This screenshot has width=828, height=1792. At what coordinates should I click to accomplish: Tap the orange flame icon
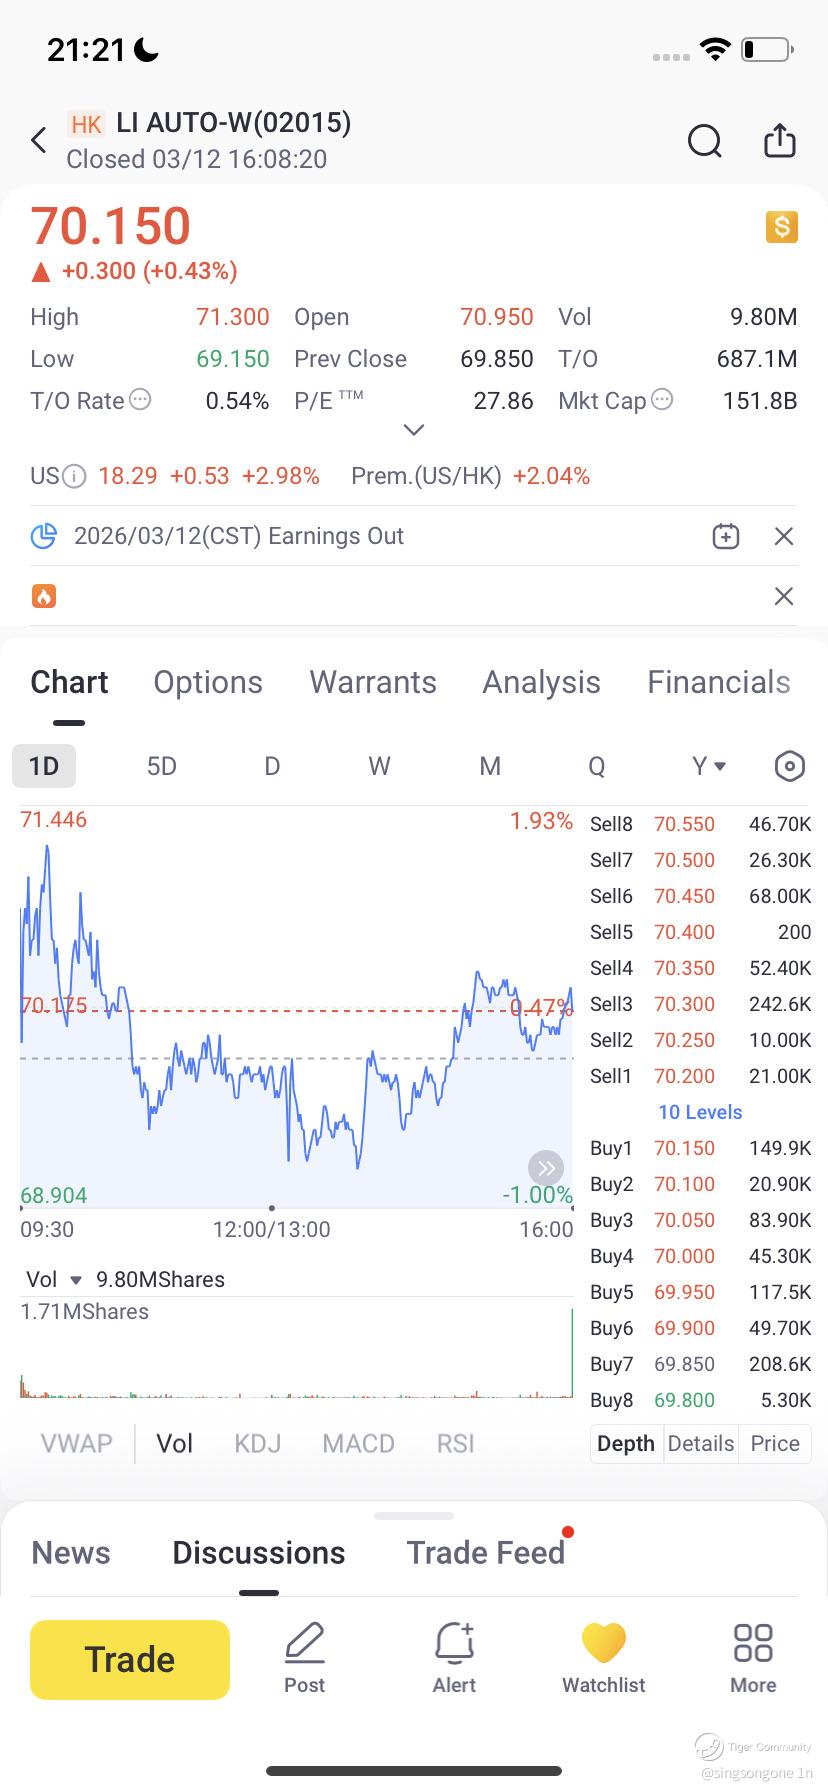tap(44, 597)
